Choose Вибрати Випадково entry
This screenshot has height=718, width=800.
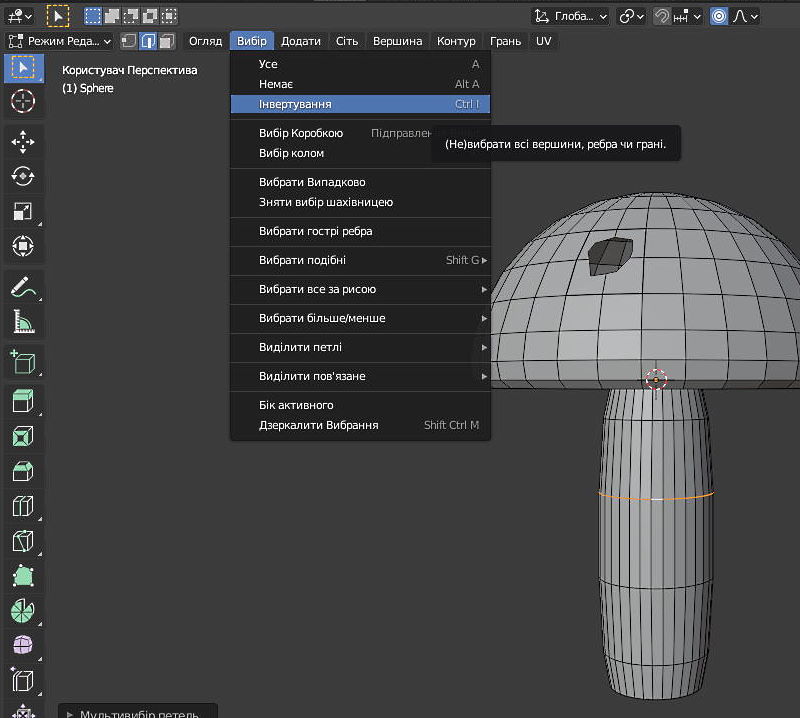click(360, 182)
